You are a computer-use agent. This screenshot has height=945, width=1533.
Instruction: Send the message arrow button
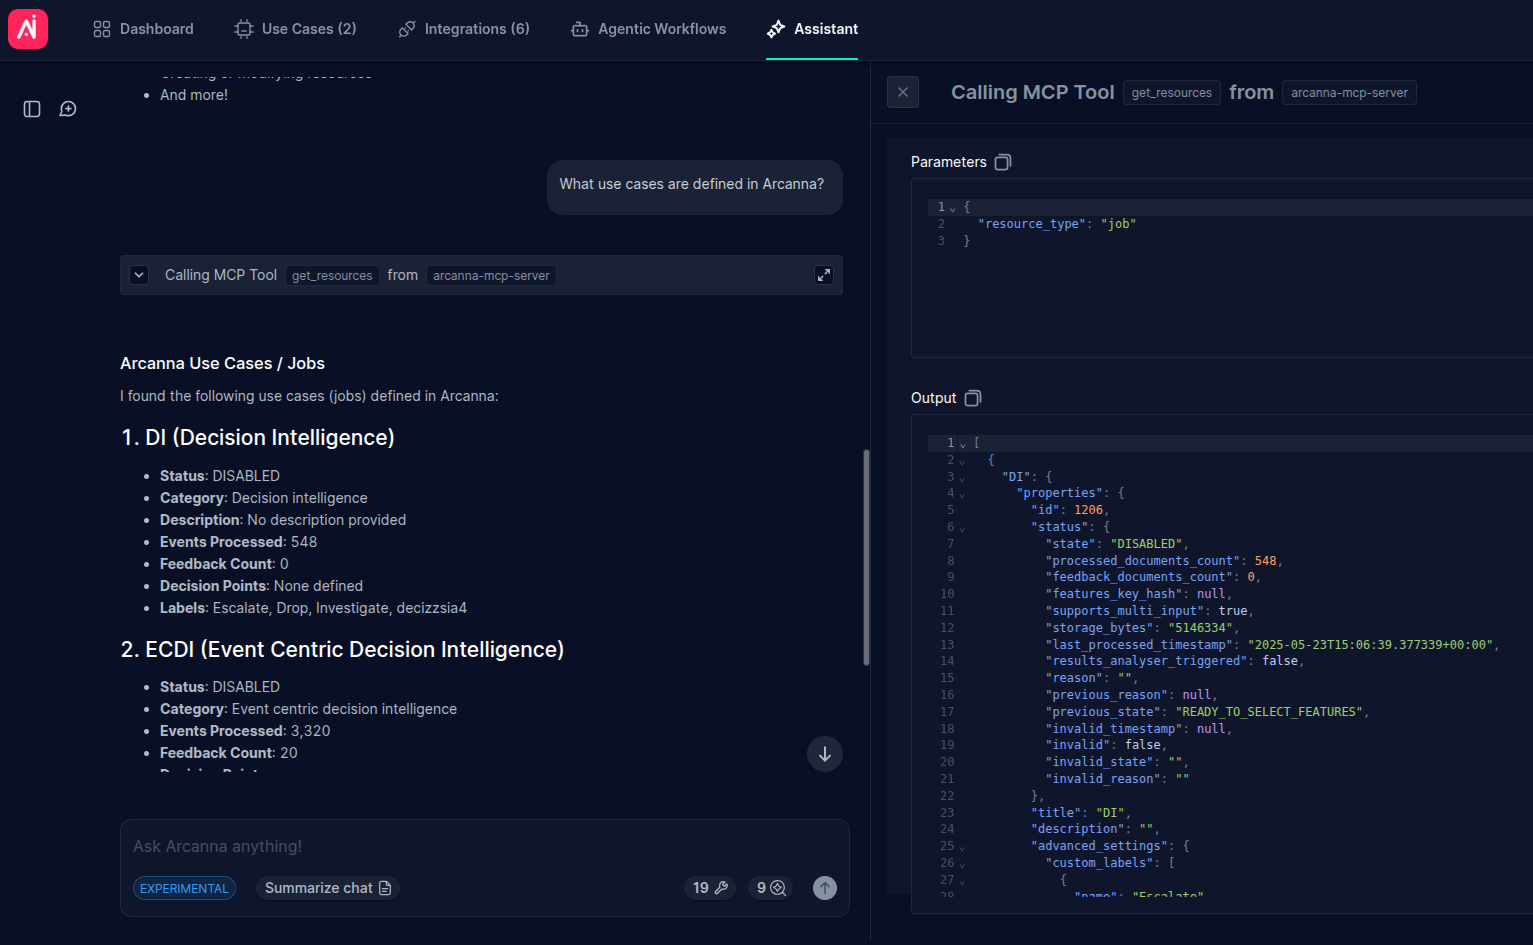click(825, 888)
